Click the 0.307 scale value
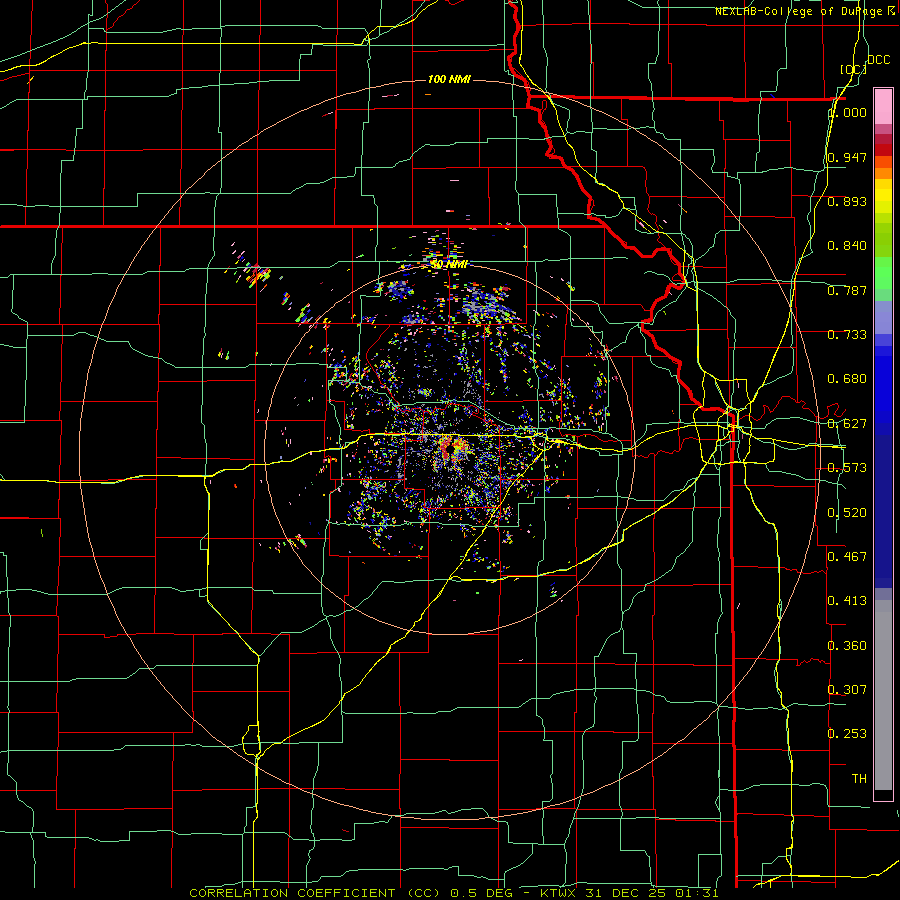 [847, 690]
